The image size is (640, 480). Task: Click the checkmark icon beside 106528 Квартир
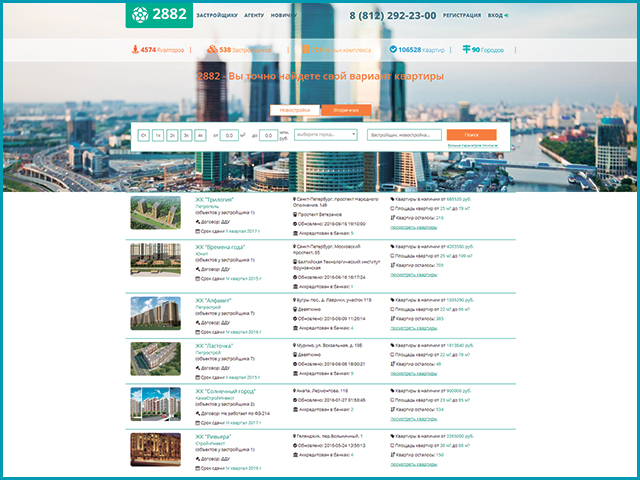tap(393, 49)
